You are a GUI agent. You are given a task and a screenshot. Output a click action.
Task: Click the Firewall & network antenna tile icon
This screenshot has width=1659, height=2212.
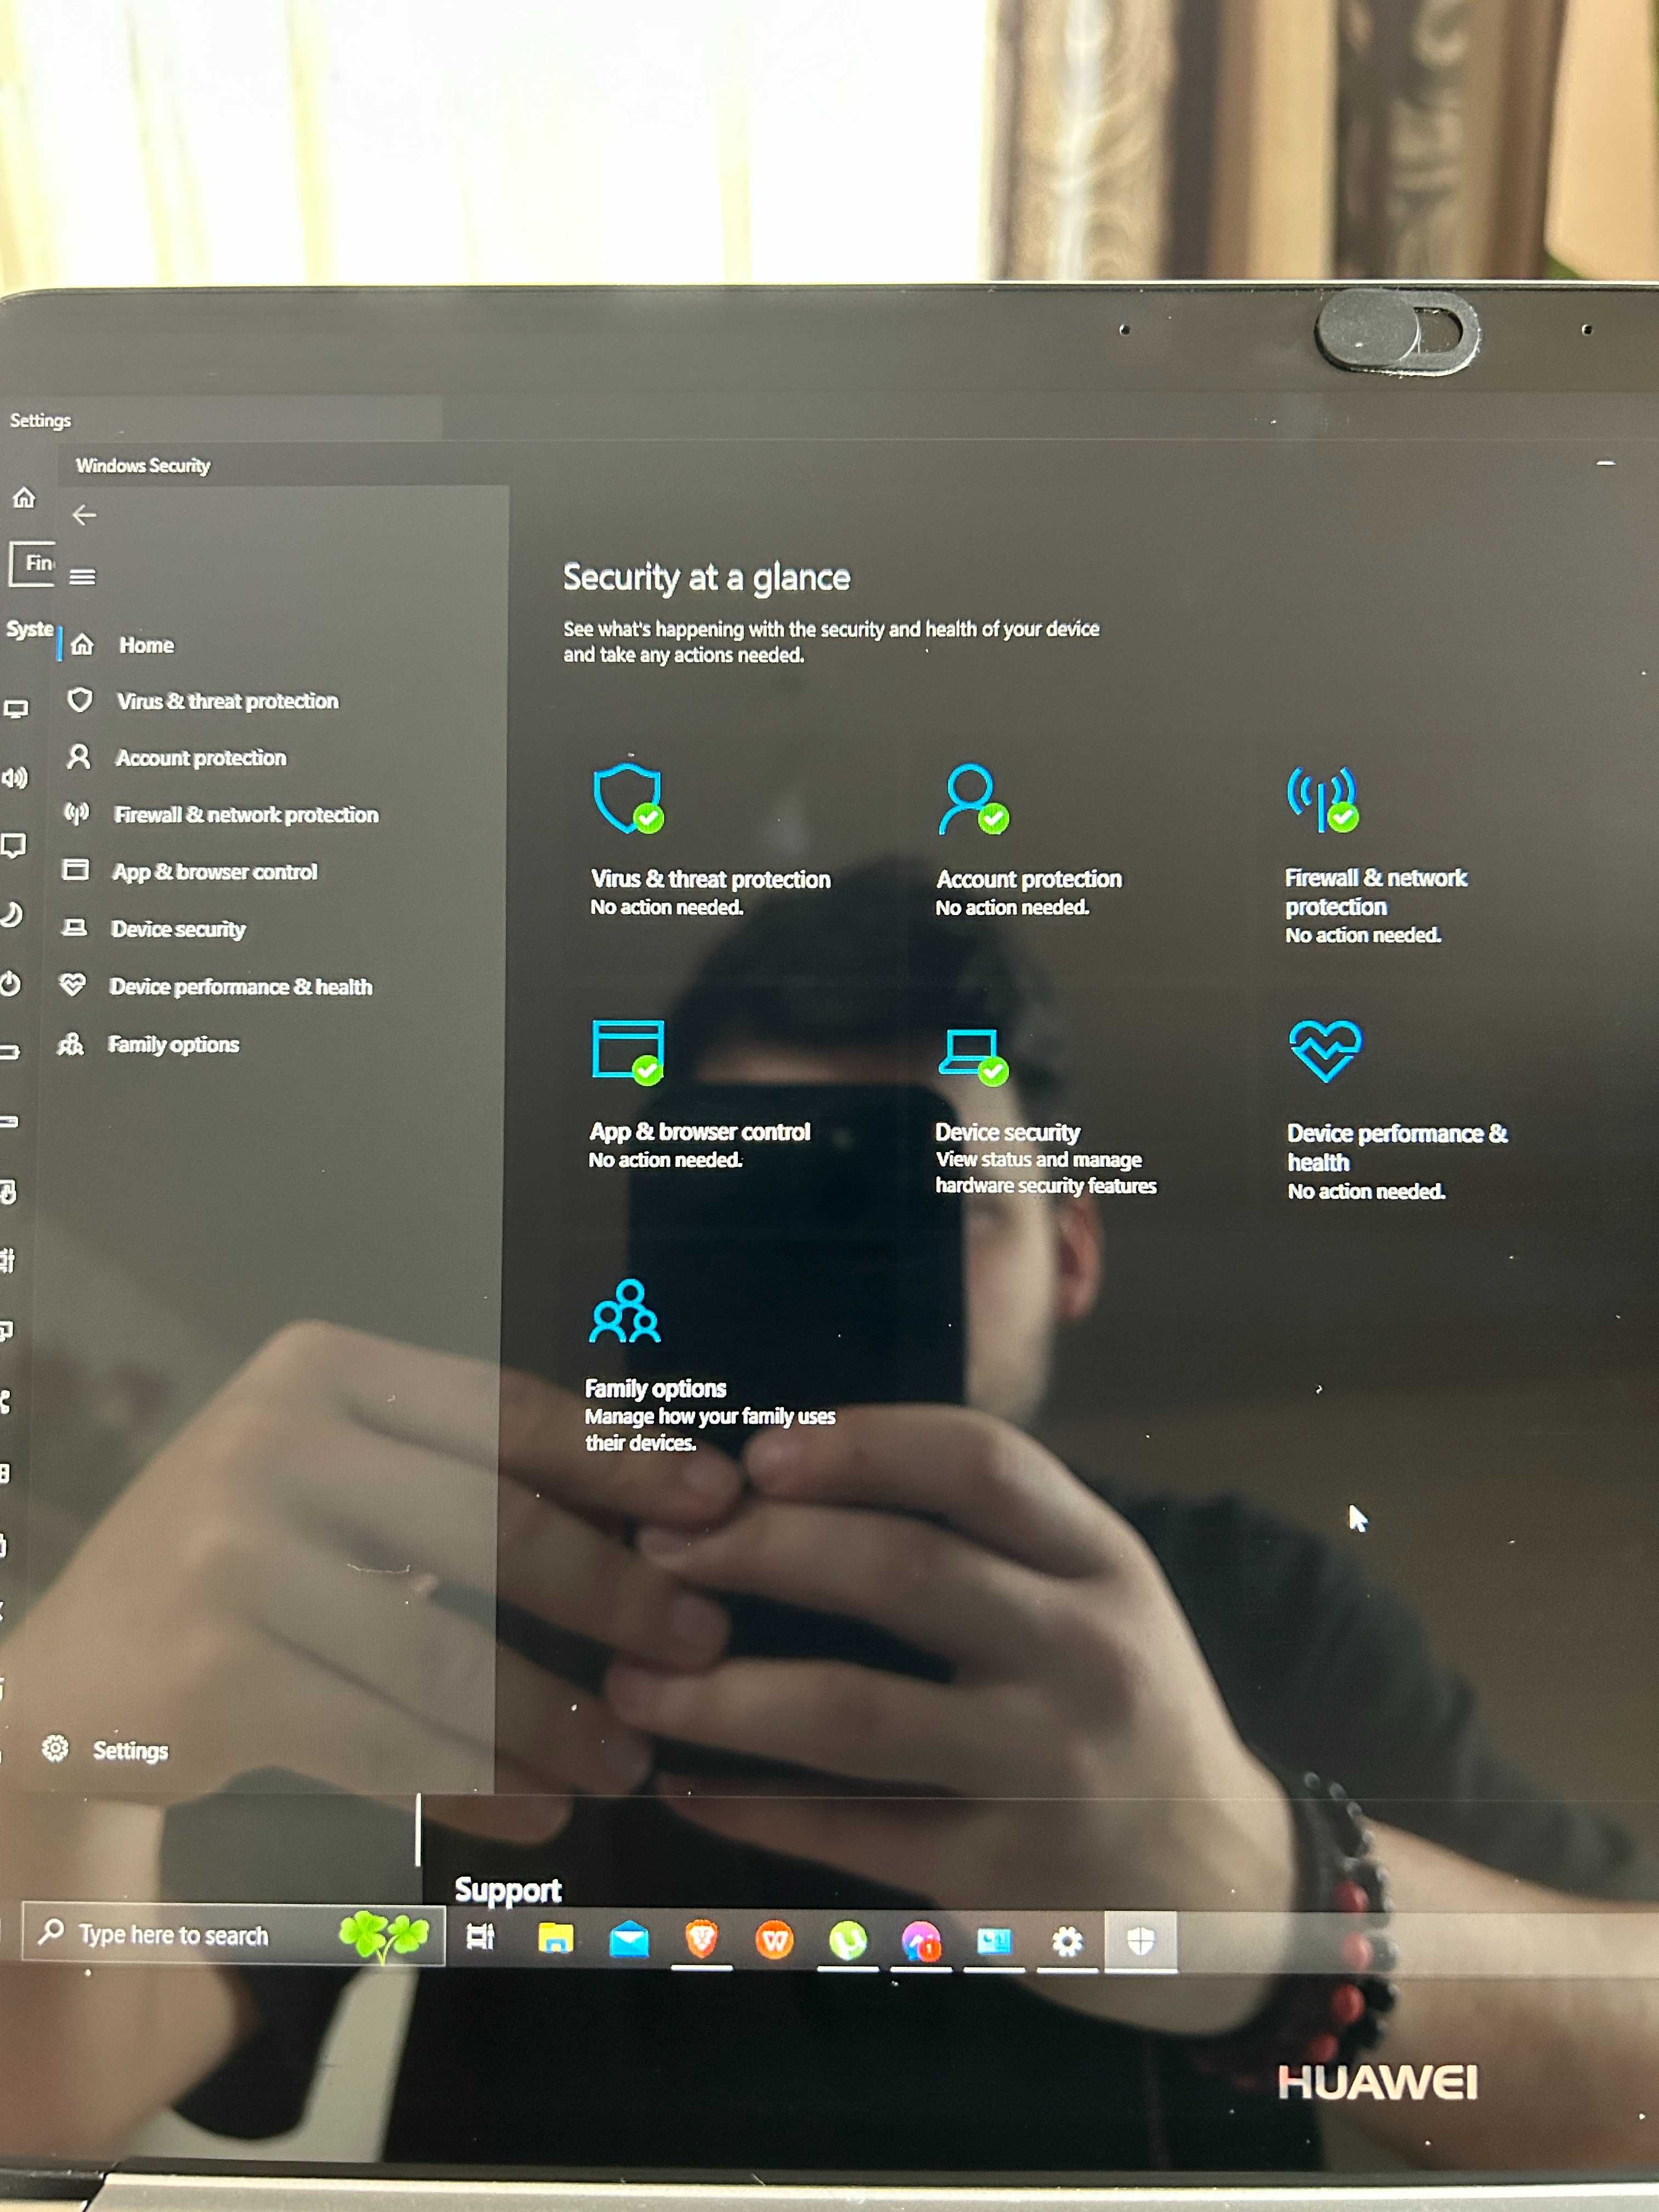[x=1323, y=799]
